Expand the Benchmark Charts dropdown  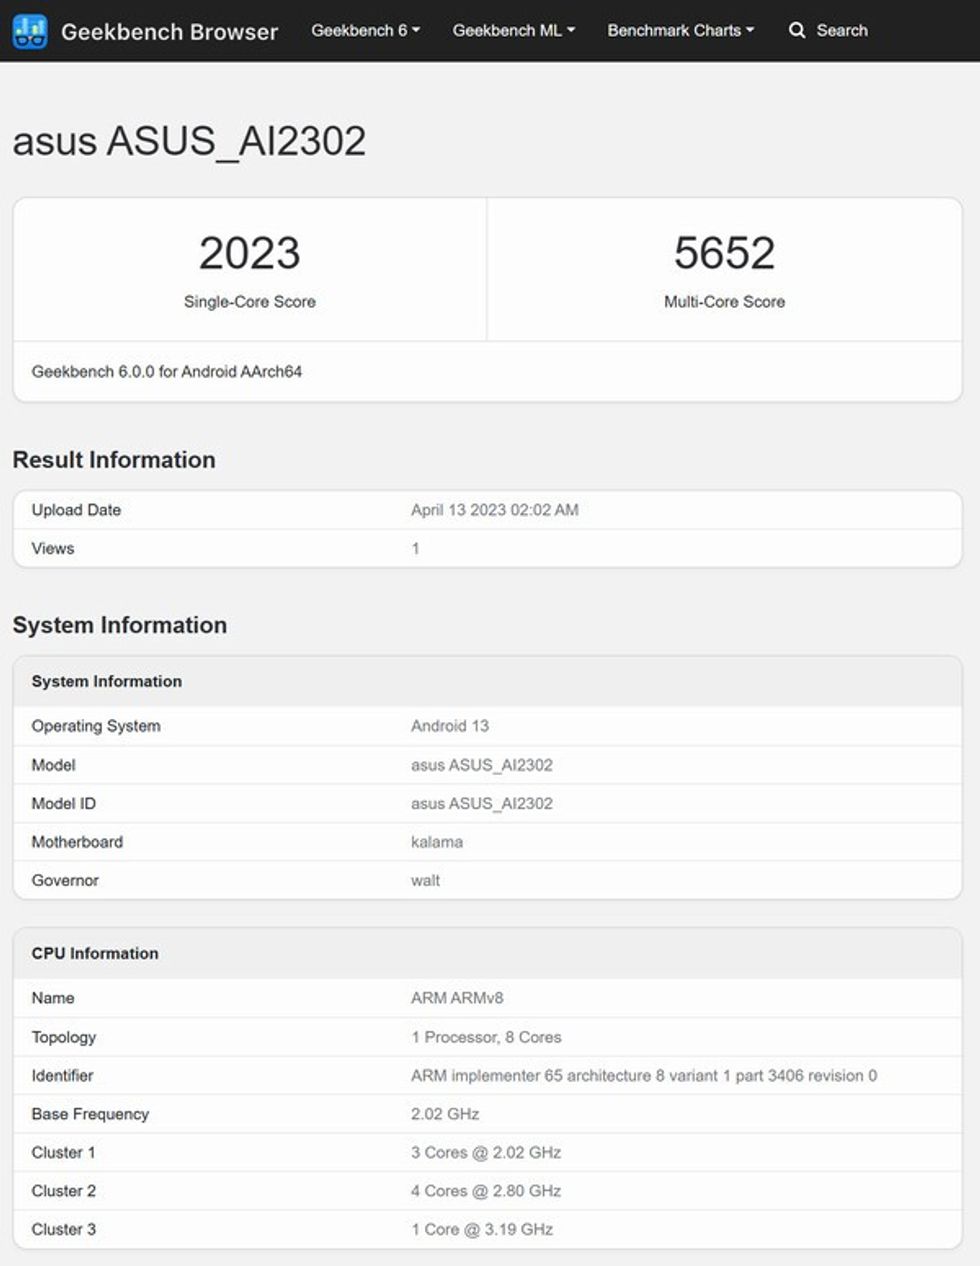point(679,30)
